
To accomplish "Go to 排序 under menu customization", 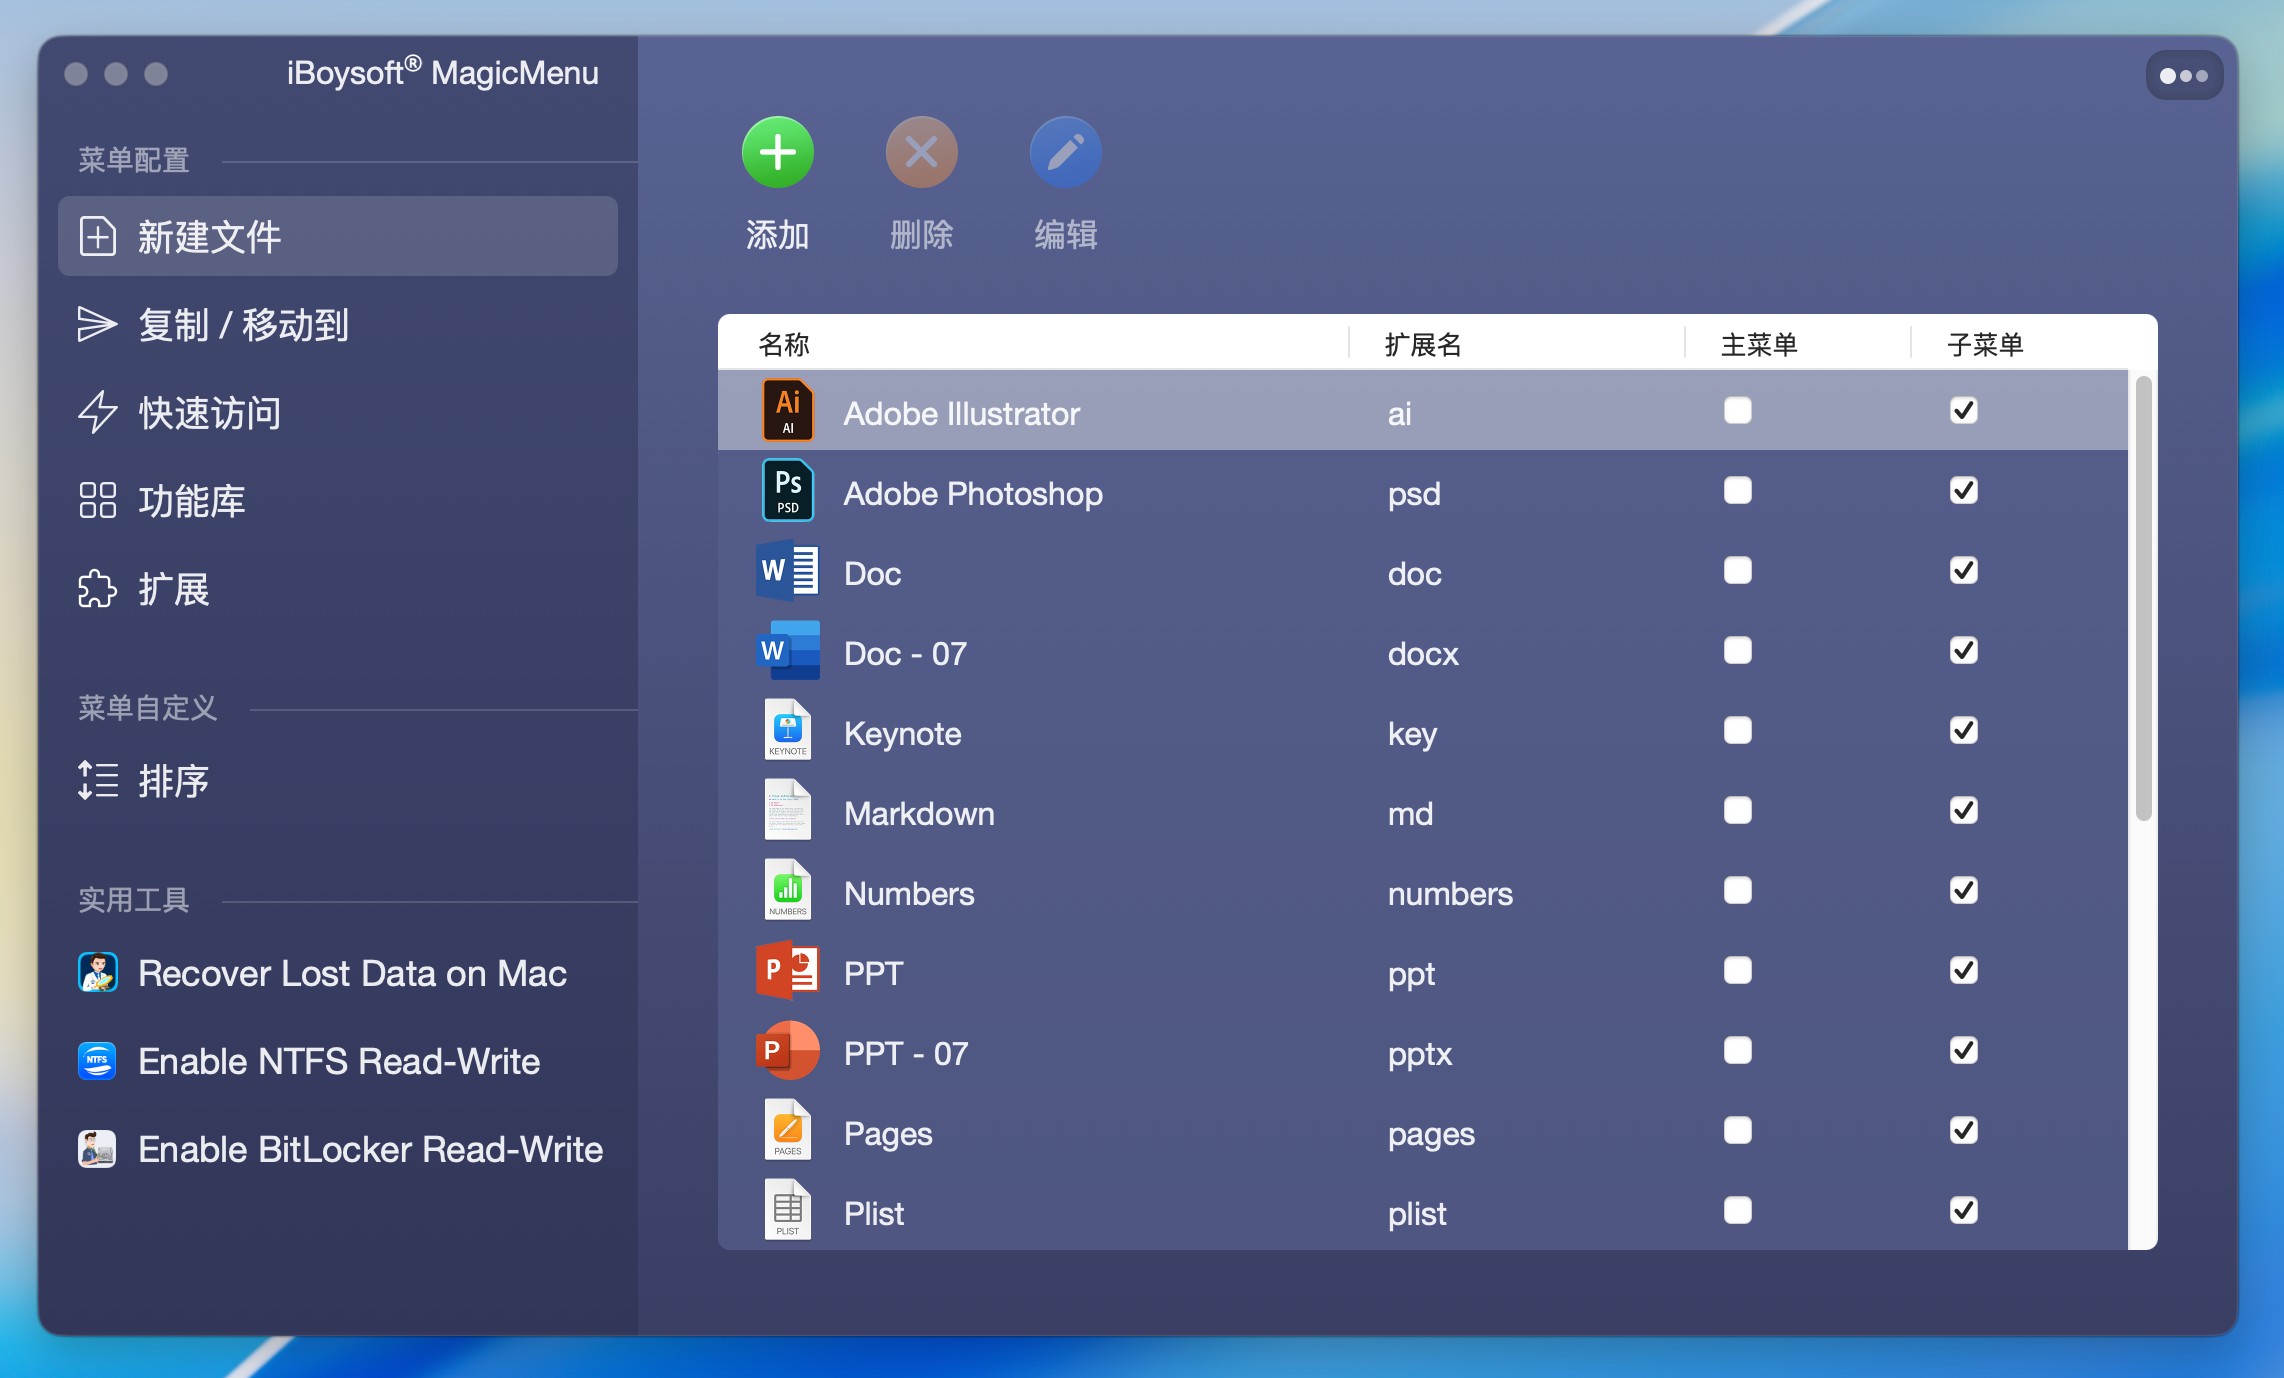I will pos(173,781).
